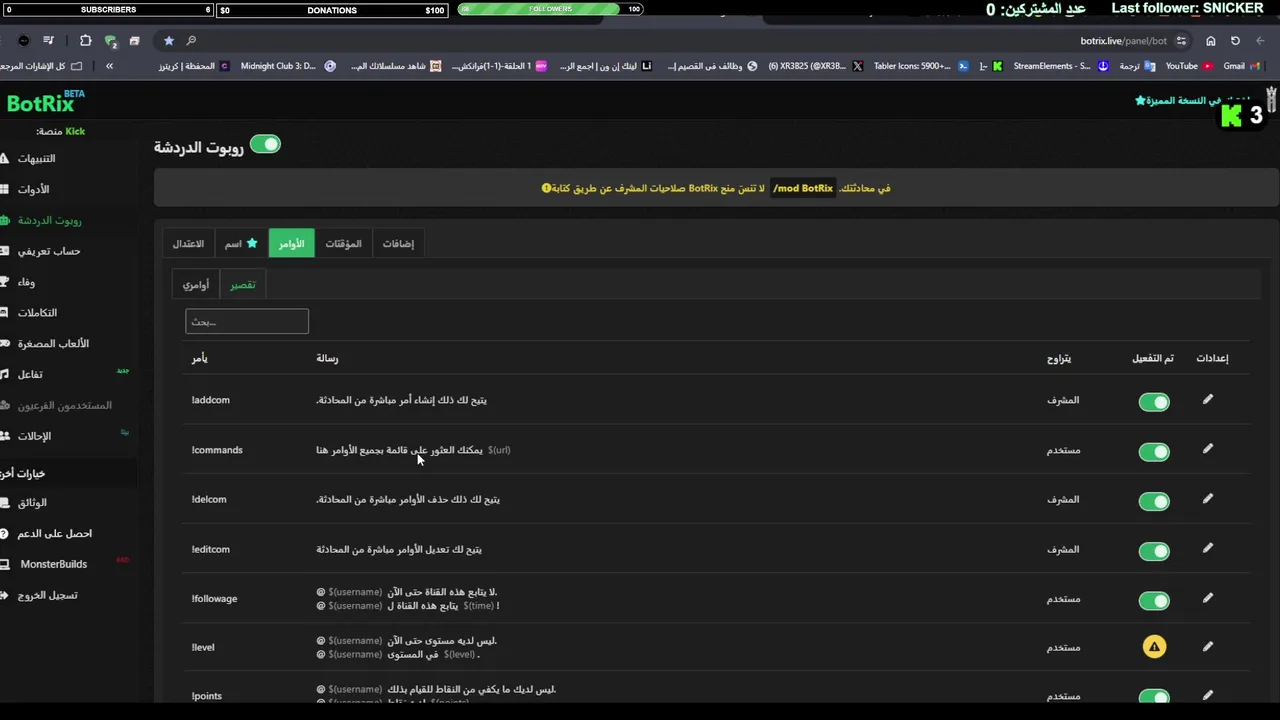Open the browser extensions puzzle icon
The width and height of the screenshot is (1280, 720).
tap(85, 41)
